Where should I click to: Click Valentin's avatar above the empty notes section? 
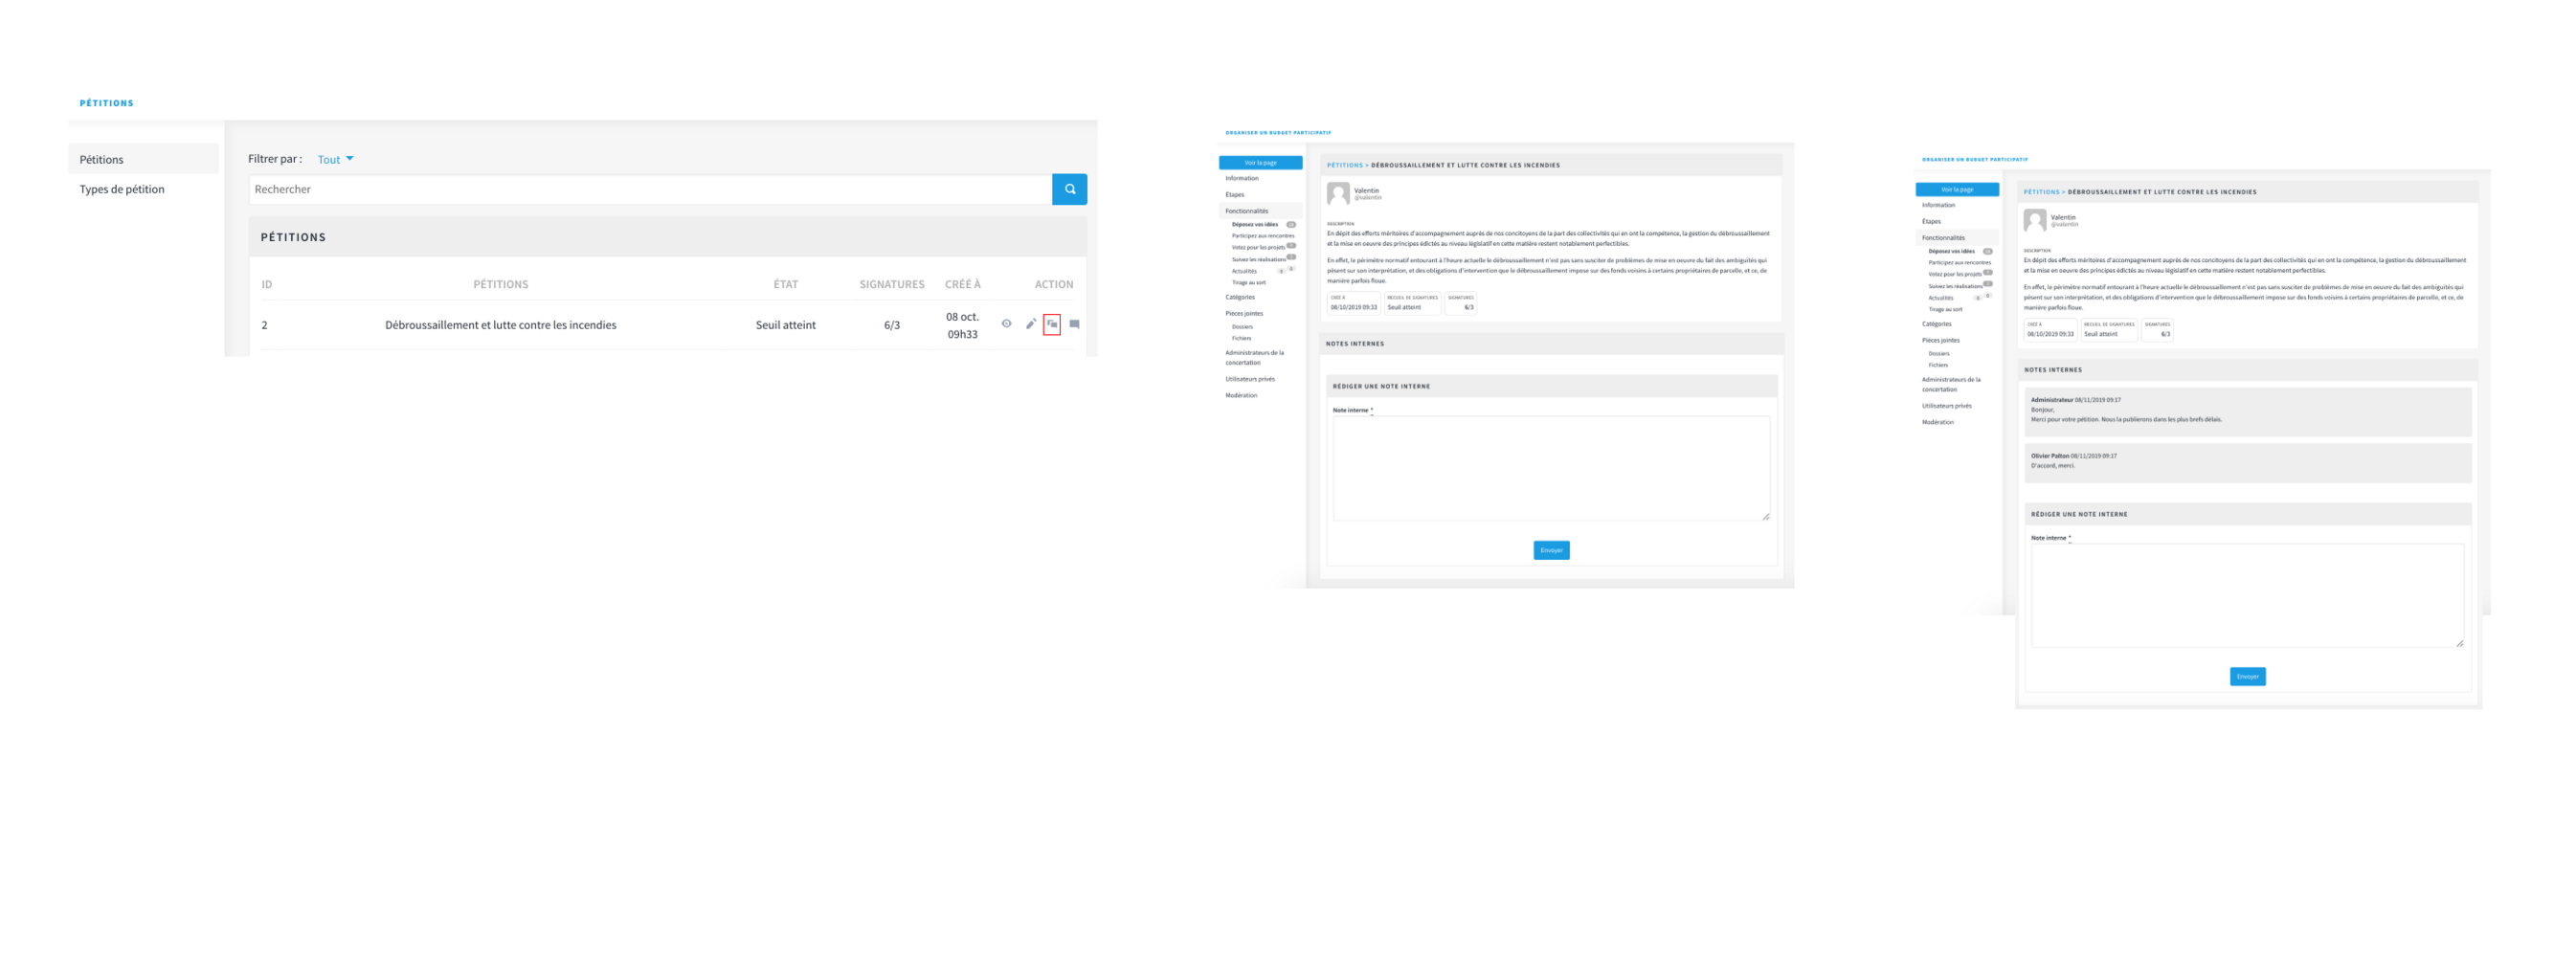[1337, 193]
